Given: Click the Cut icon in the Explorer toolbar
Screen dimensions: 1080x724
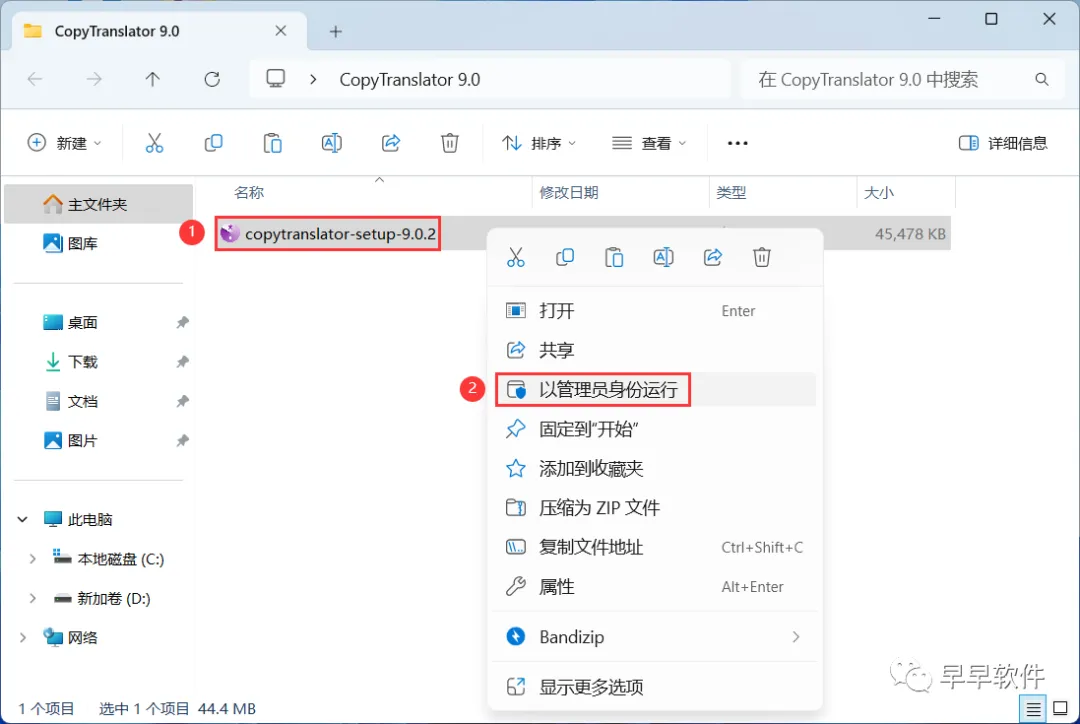Looking at the screenshot, I should click(154, 143).
